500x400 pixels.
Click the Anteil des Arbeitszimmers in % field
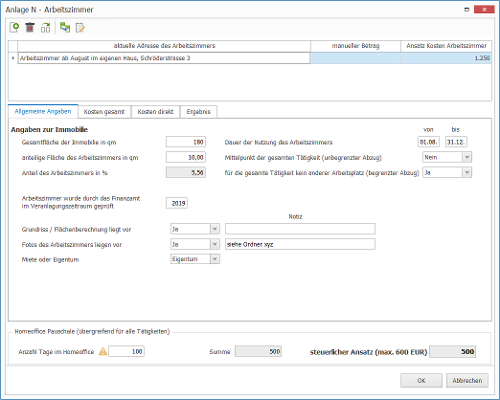point(186,172)
